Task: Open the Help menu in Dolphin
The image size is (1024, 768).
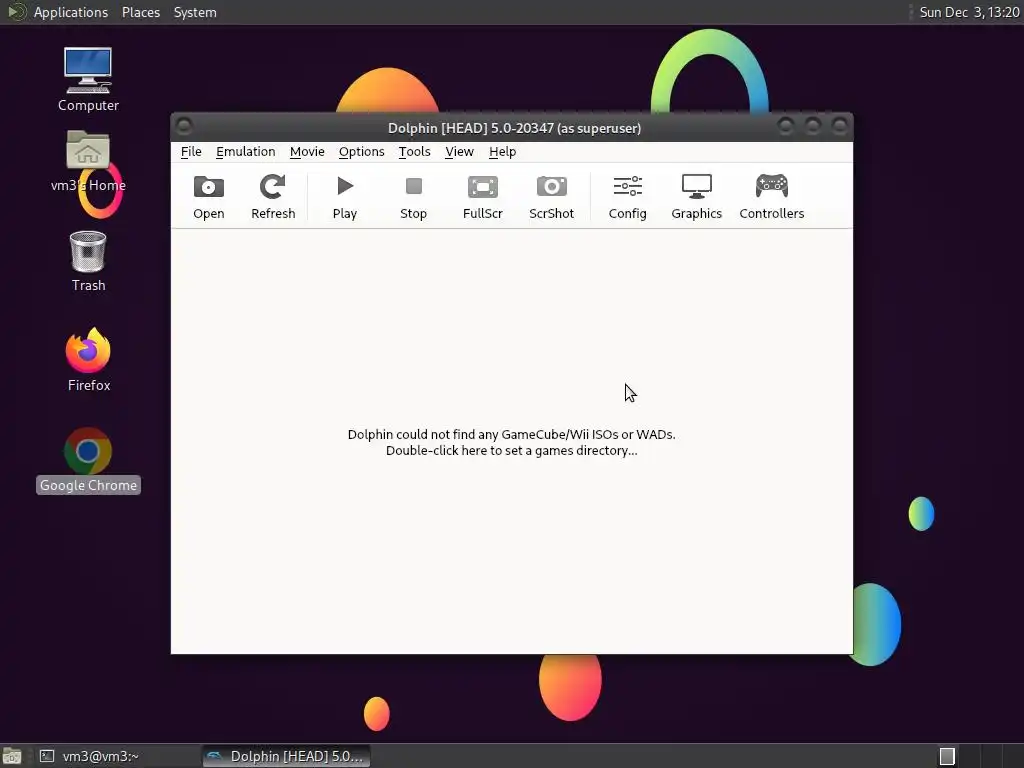Action: point(502,152)
